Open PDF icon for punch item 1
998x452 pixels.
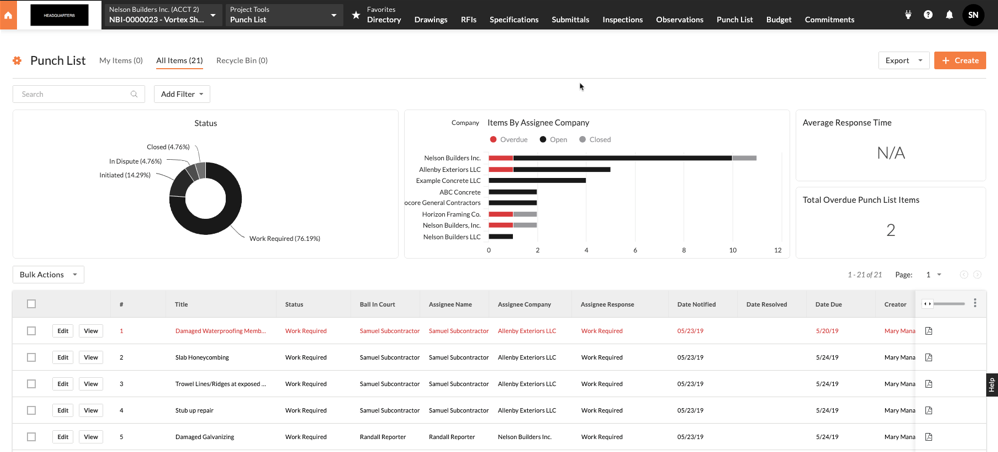click(928, 331)
